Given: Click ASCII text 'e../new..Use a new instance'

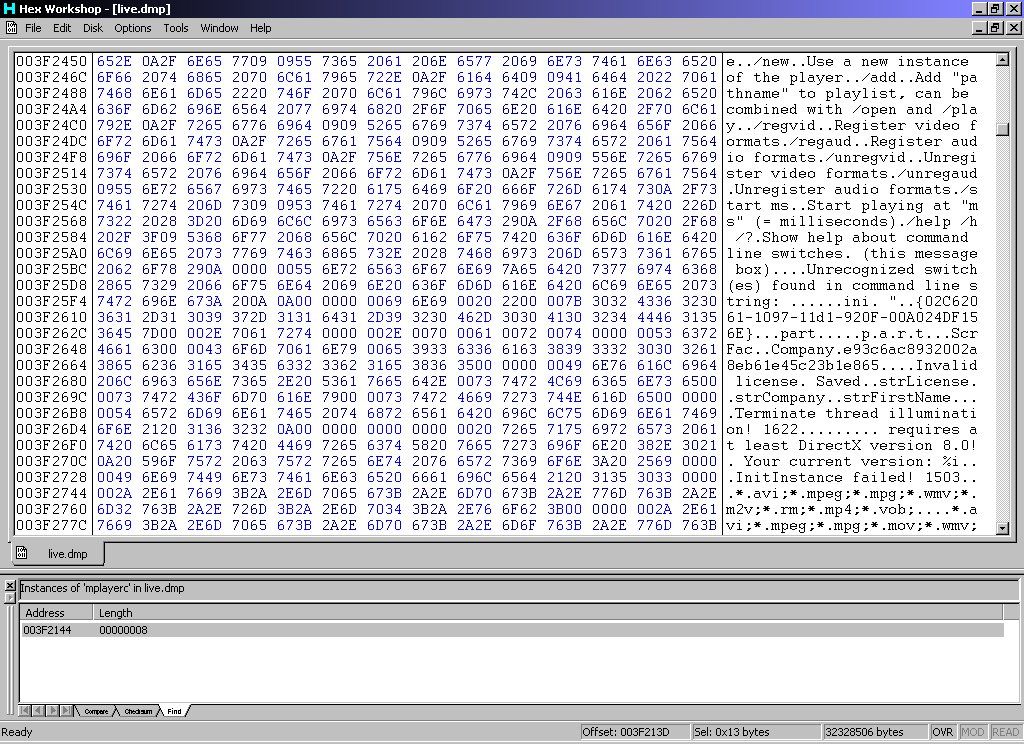Looking at the screenshot, I should pos(848,61).
